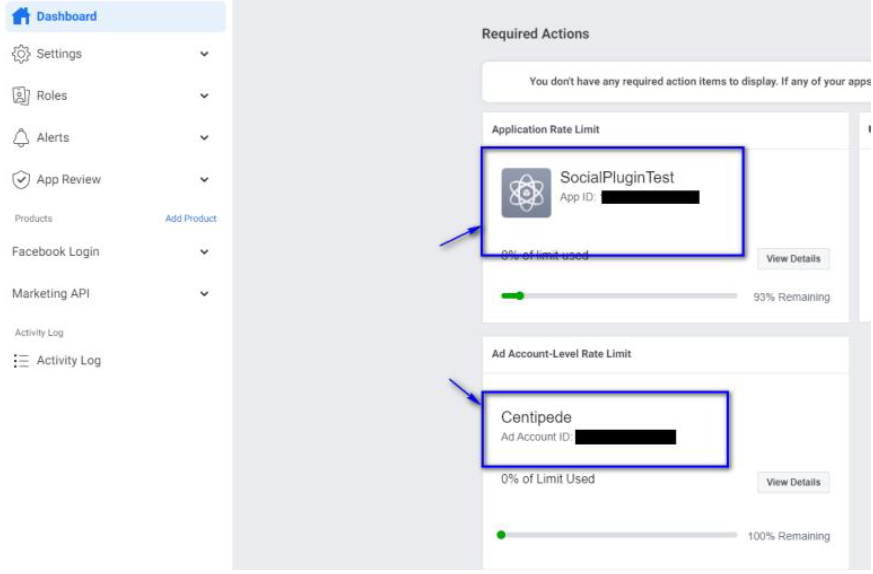873x574 pixels.
Task: Select the Centipede ad account name
Action: click(x=536, y=418)
